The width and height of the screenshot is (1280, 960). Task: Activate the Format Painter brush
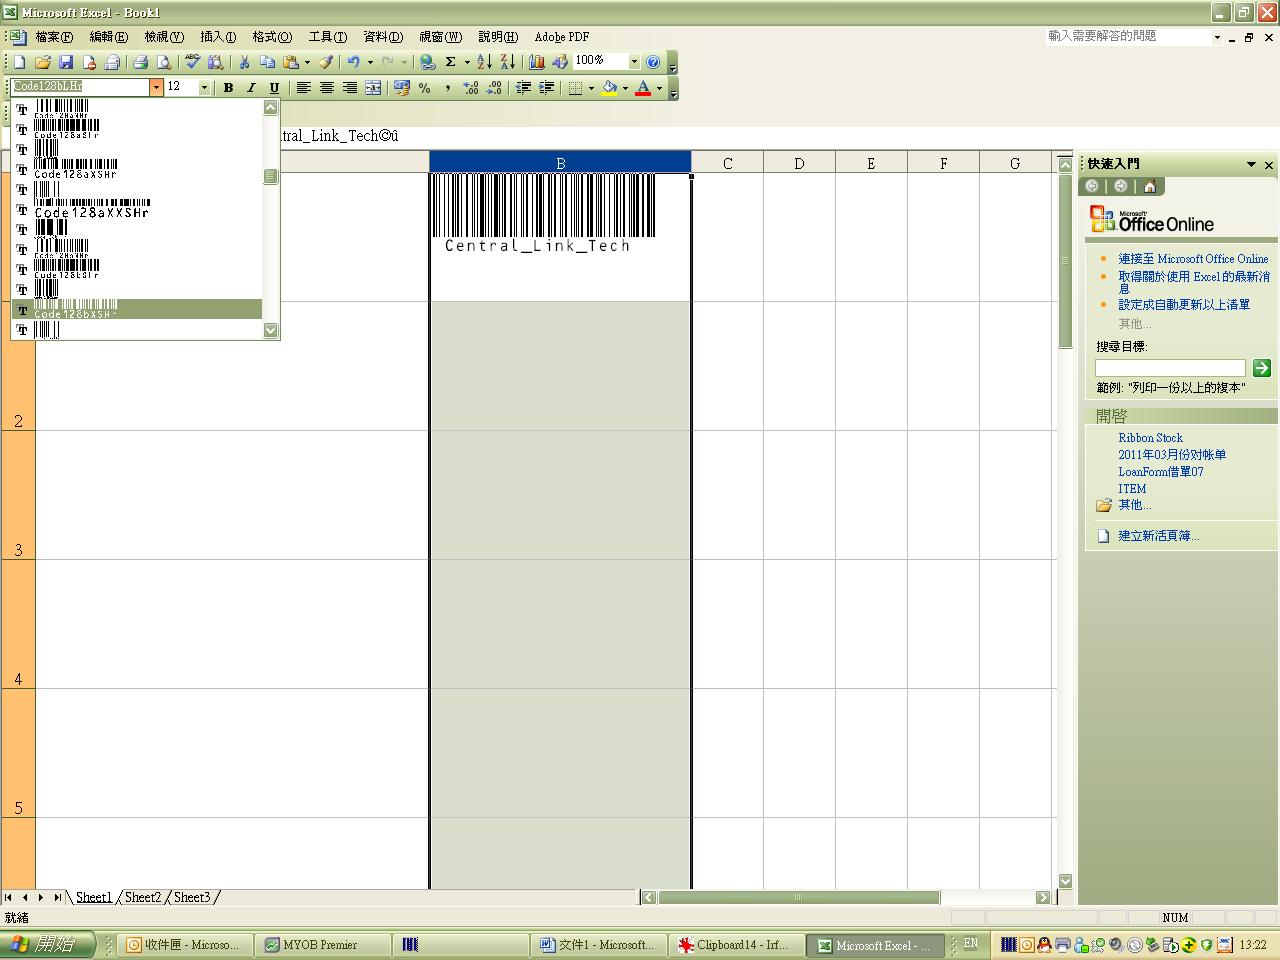pyautogui.click(x=326, y=62)
